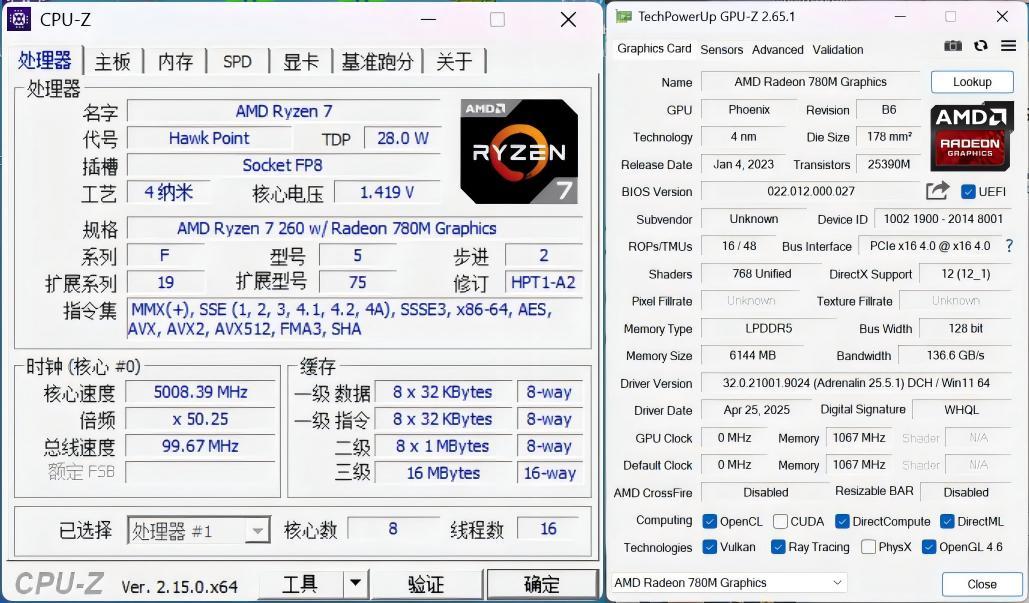
Task: Toggle the DirectML checkbox
Action: tap(947, 521)
